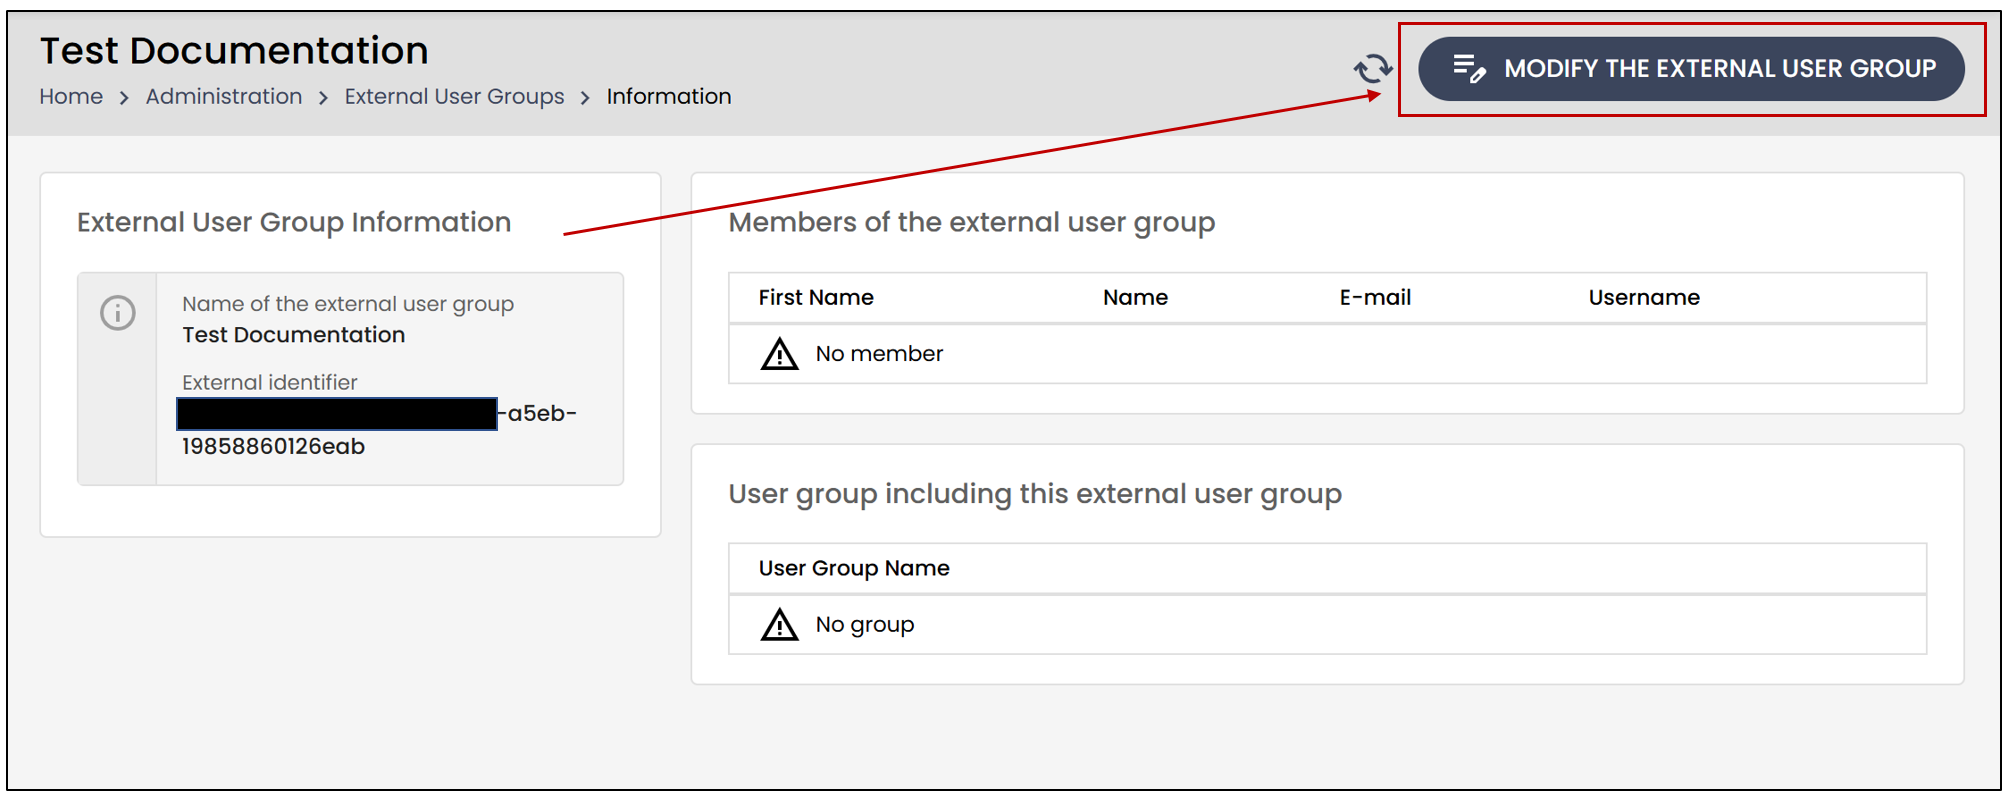The height and width of the screenshot is (805, 2014).
Task: Click chevron after Administration breadcrumb
Action: coord(323,97)
